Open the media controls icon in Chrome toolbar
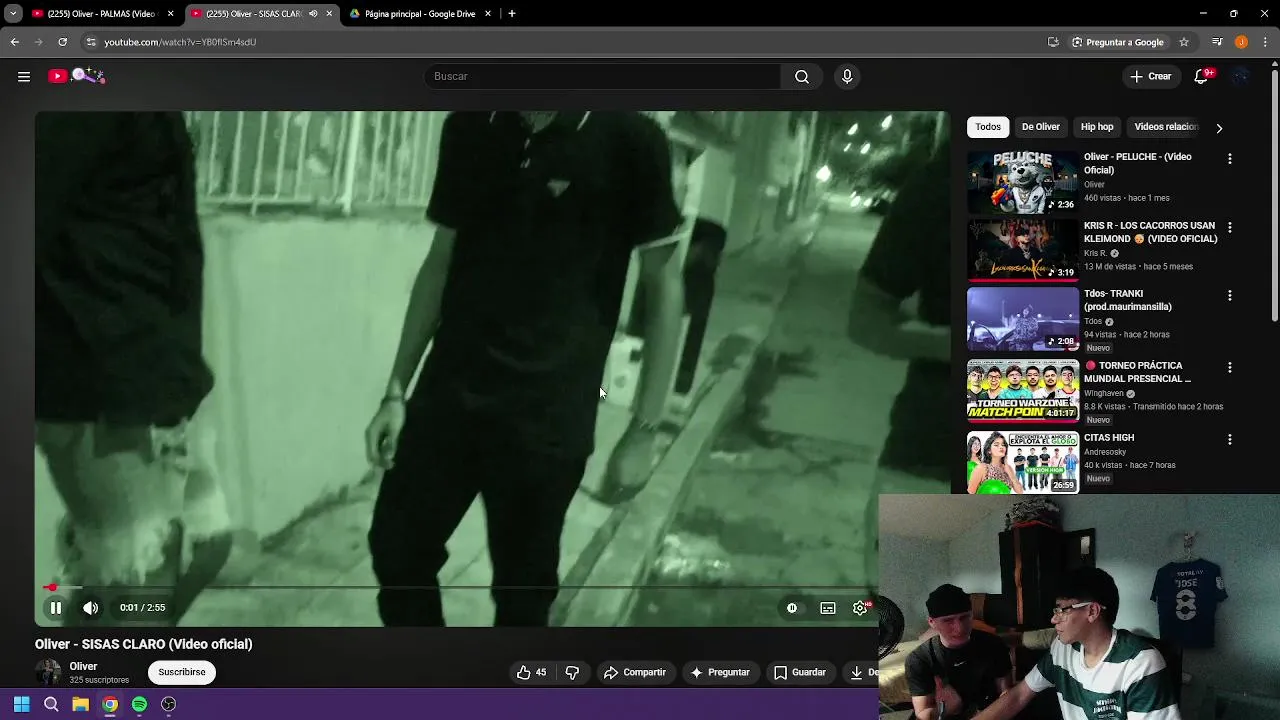The width and height of the screenshot is (1280, 720). point(1217,42)
